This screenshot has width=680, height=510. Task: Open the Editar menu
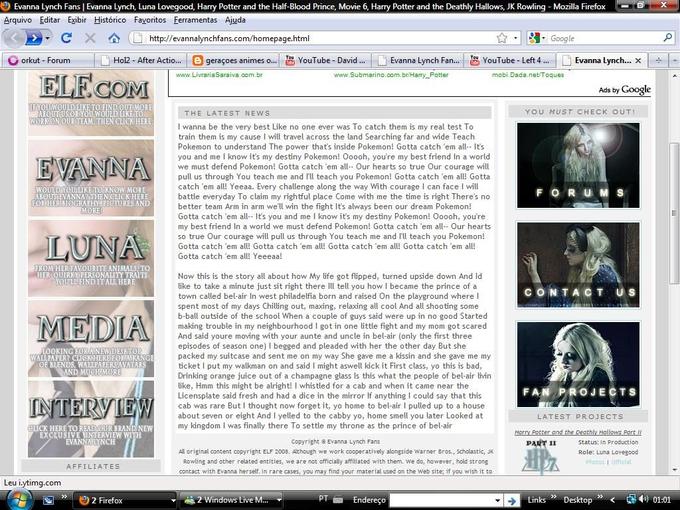pos(50,20)
